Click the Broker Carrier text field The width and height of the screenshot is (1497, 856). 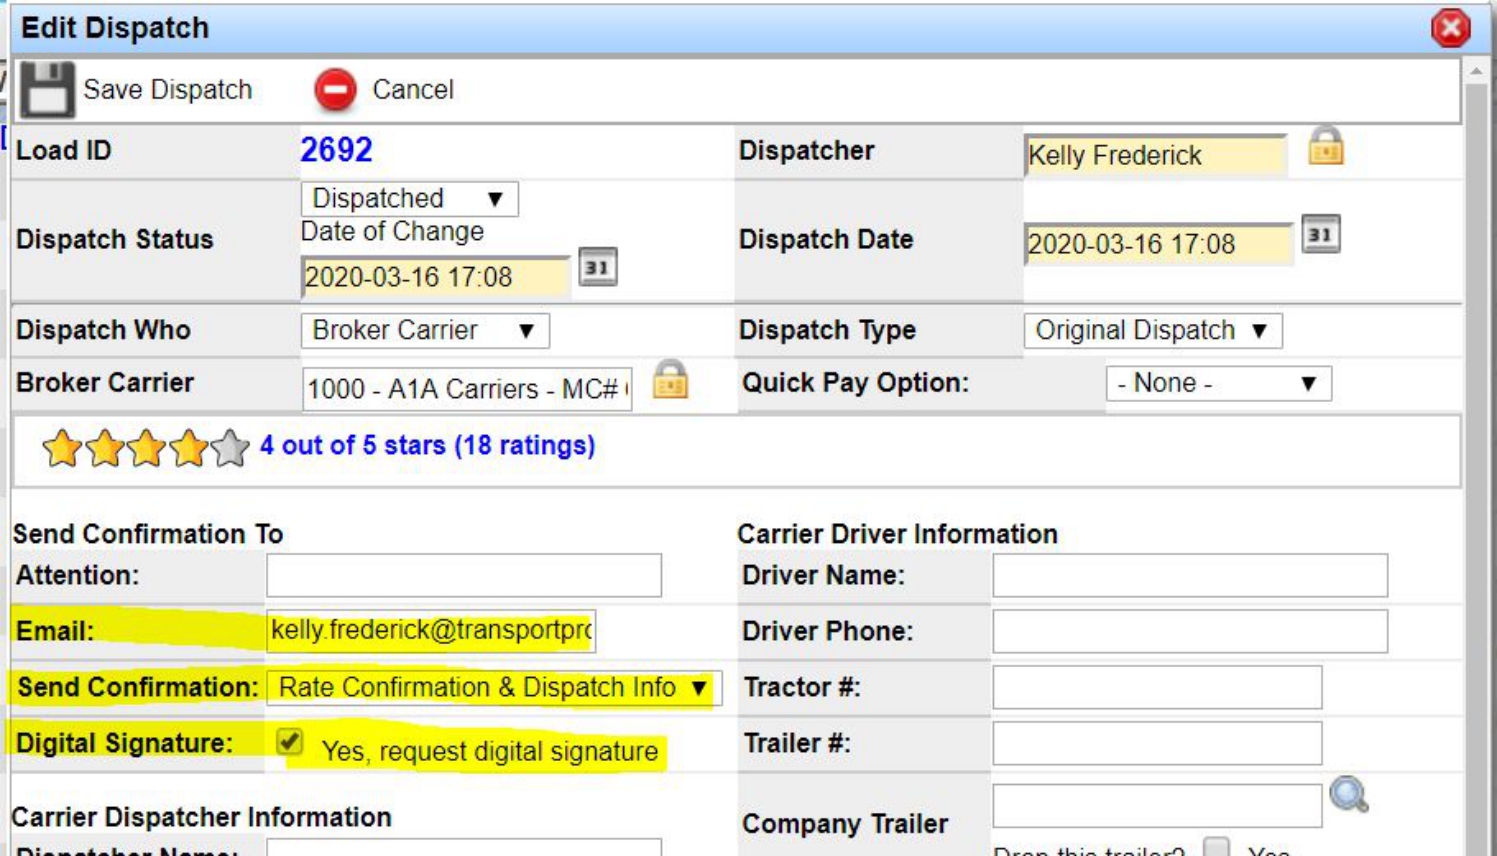point(467,389)
